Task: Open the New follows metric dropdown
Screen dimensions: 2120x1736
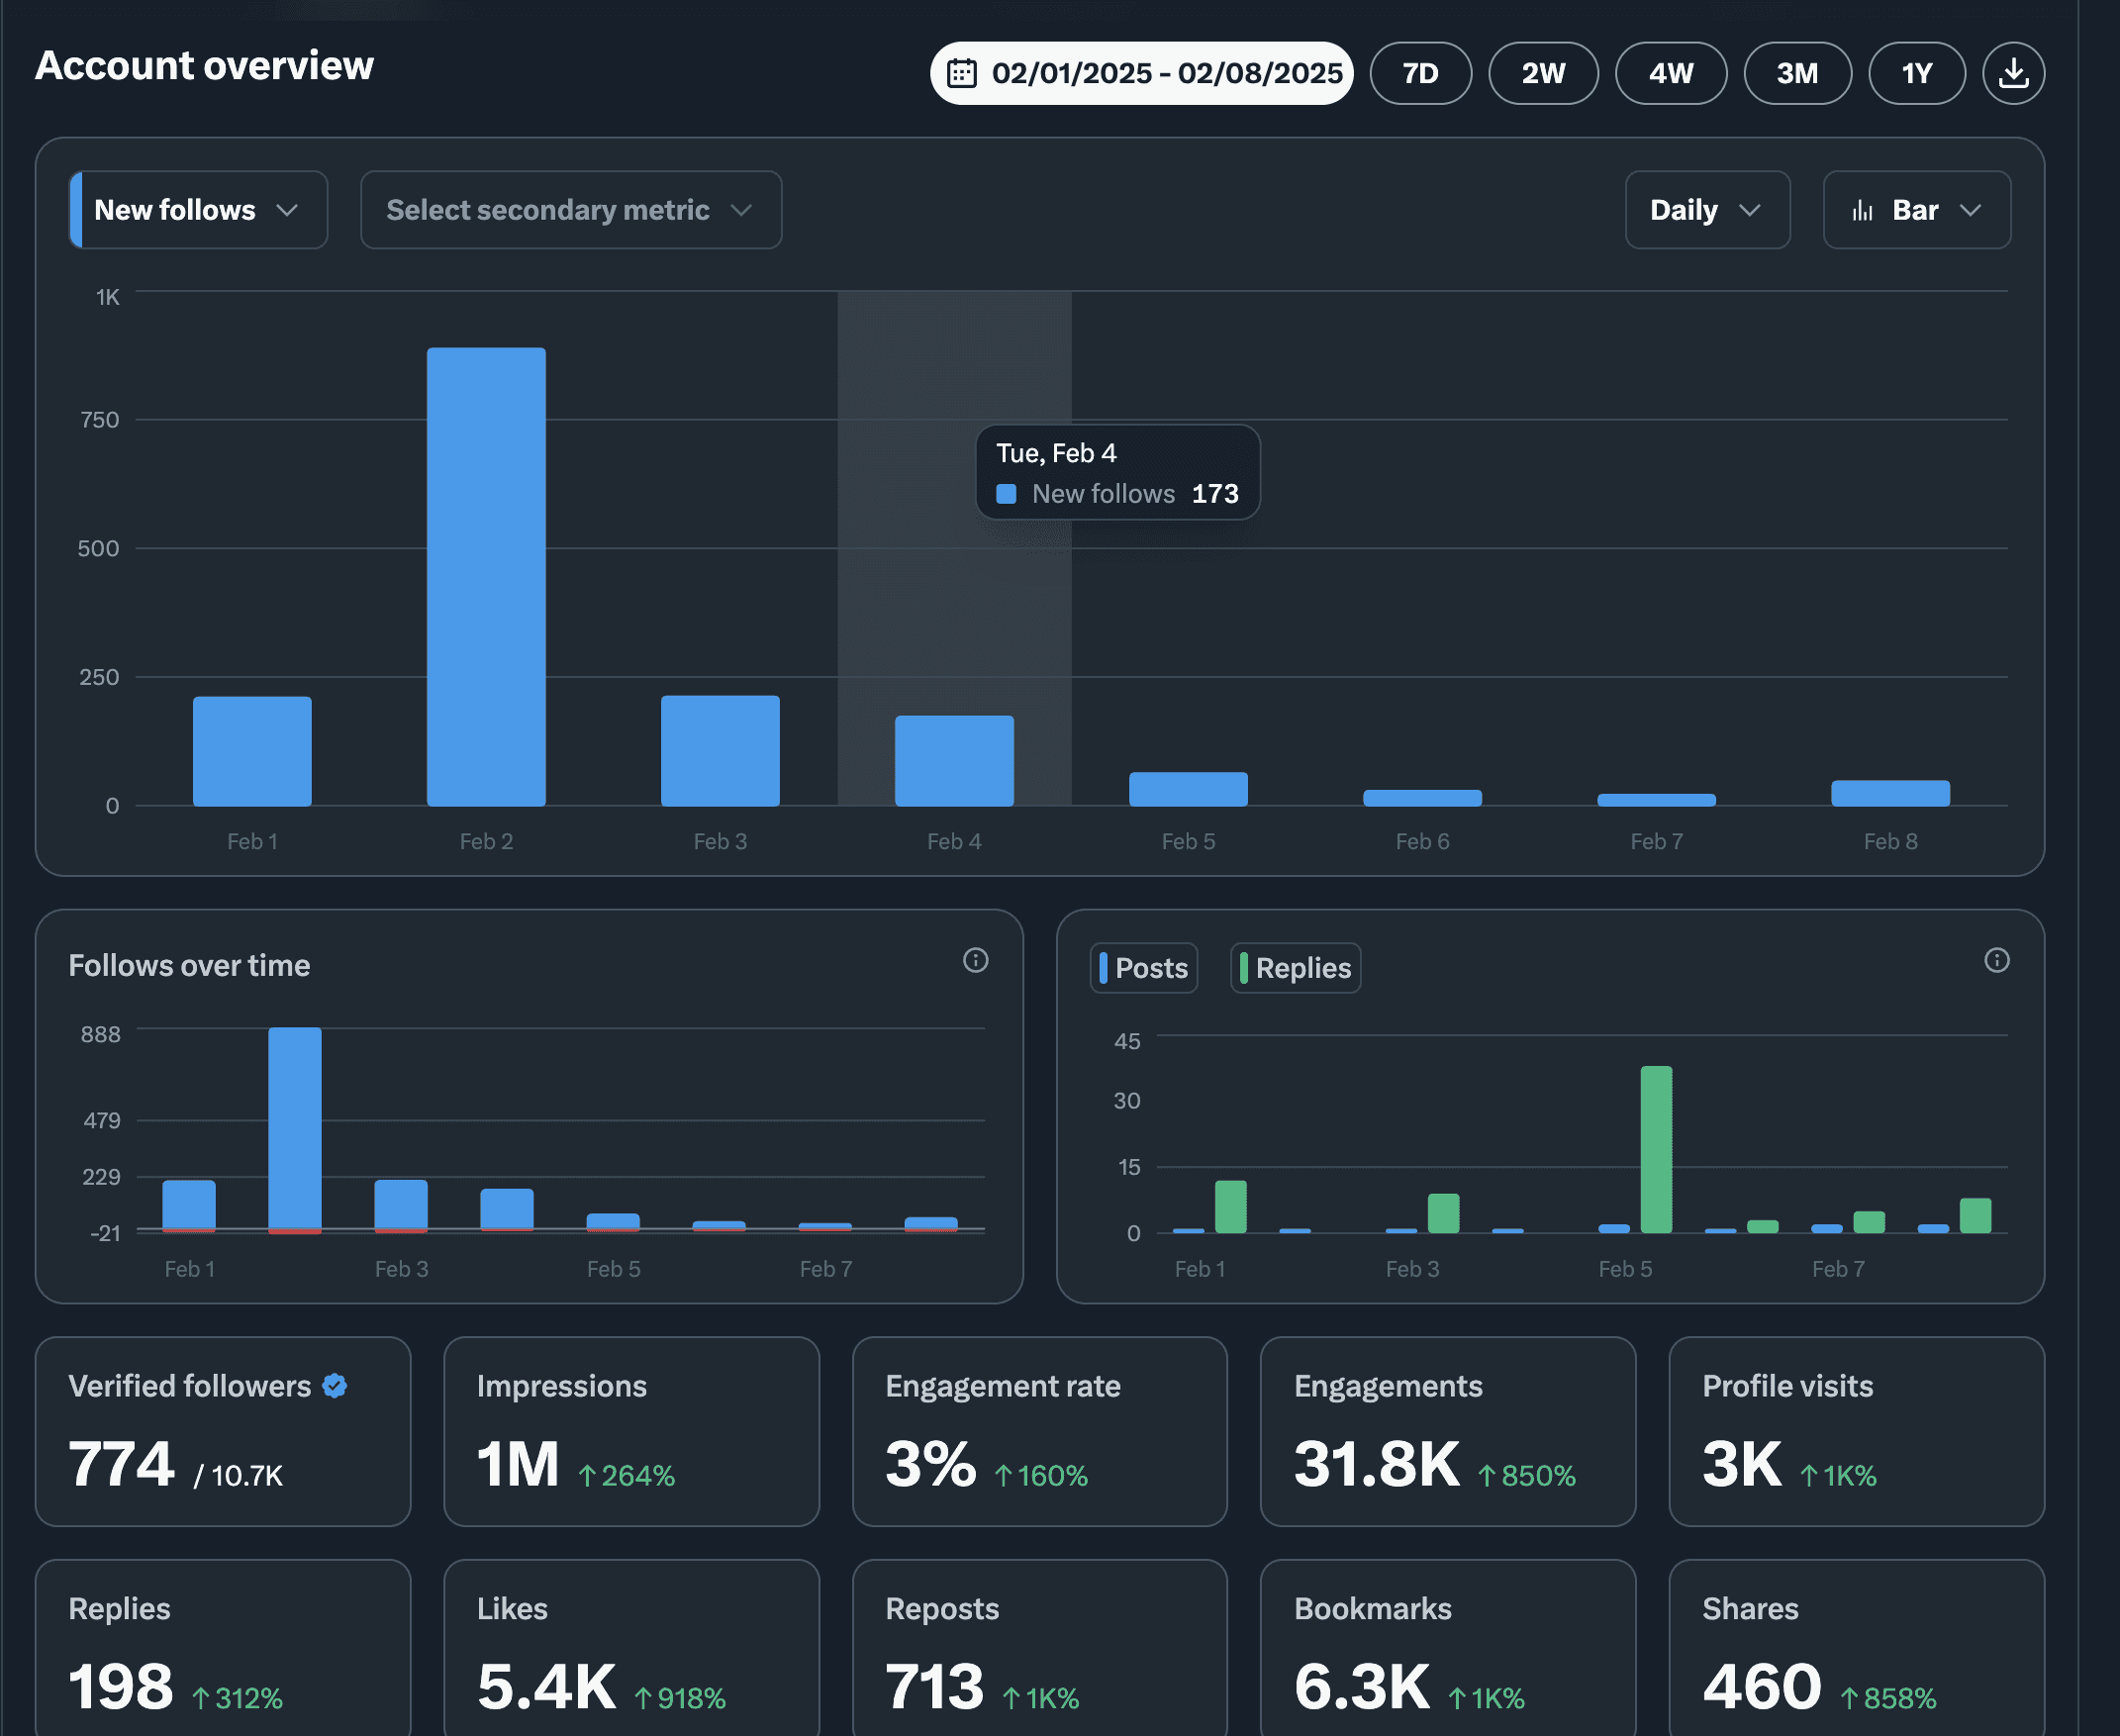Action: tap(198, 210)
